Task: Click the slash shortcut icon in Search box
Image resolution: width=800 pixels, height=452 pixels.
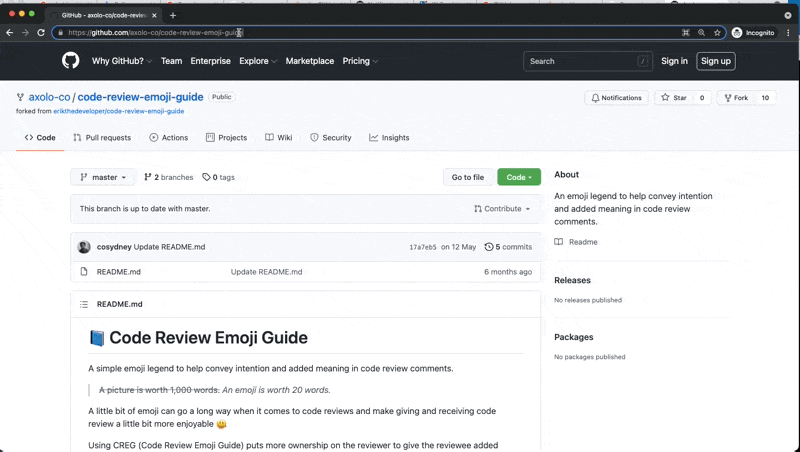Action: click(x=643, y=61)
